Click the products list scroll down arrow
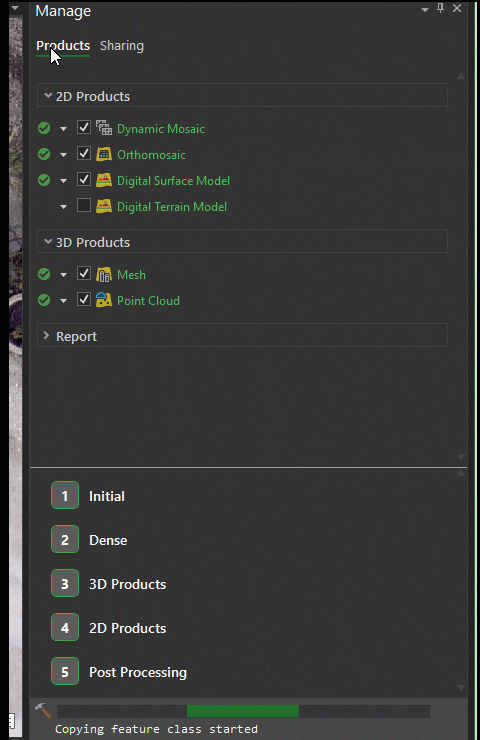 click(462, 456)
